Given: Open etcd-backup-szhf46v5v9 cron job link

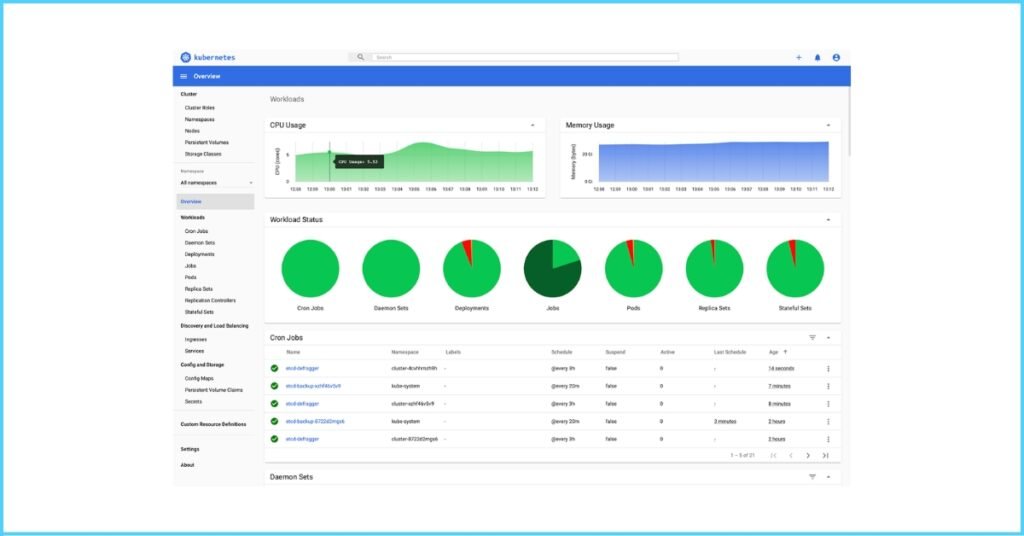Looking at the screenshot, I should 313,386.
